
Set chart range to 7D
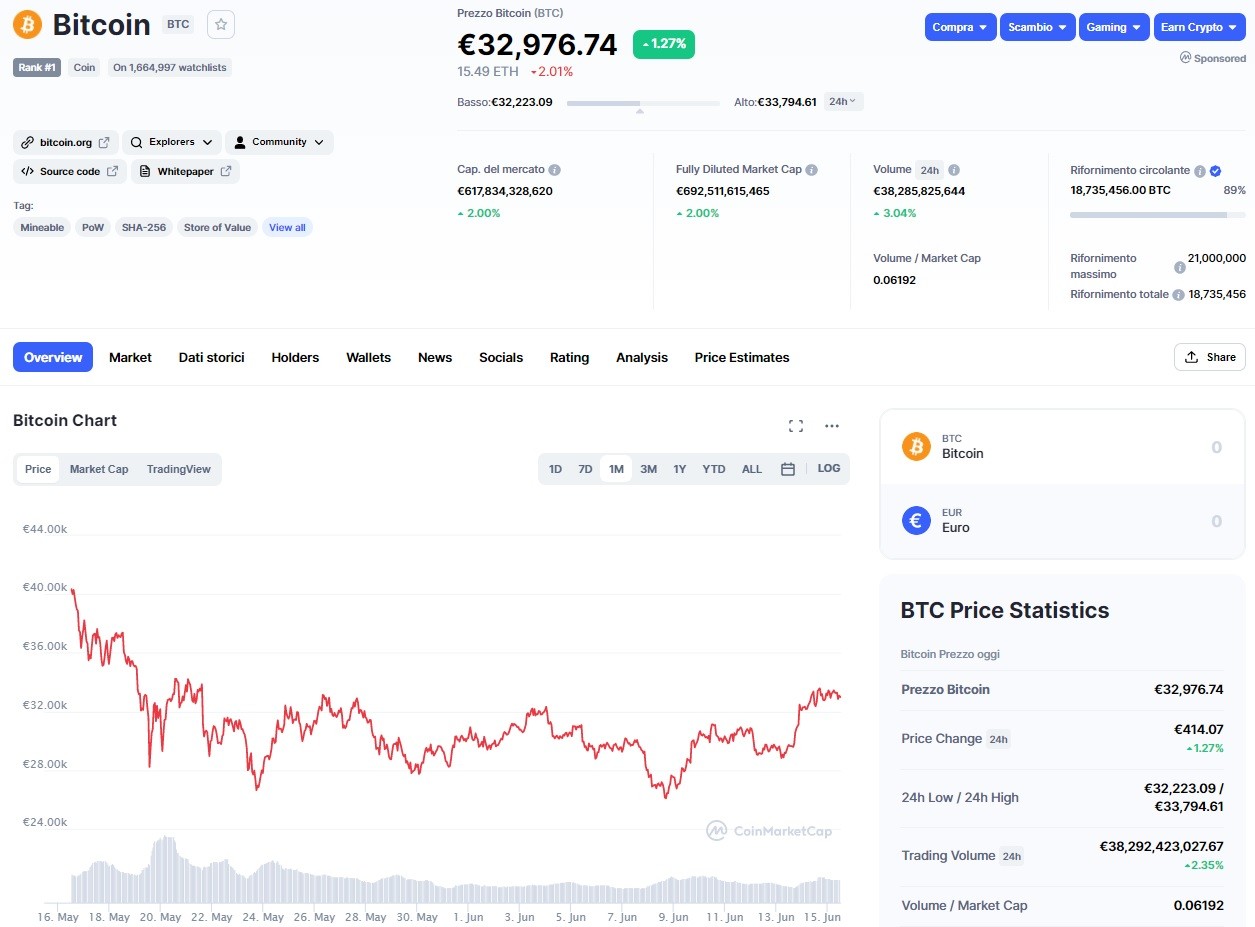coord(585,469)
